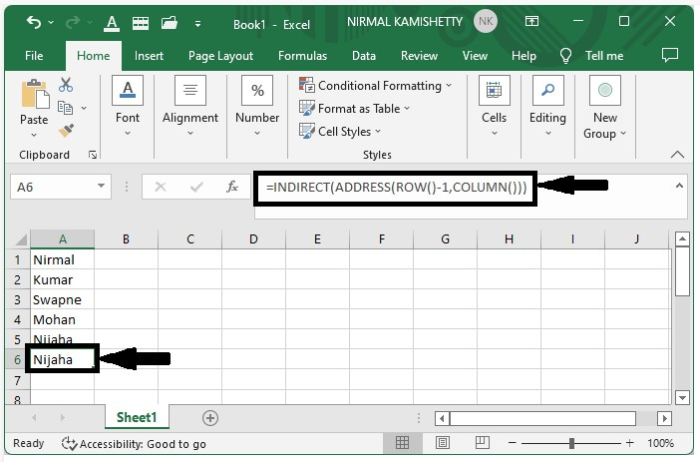The height and width of the screenshot is (462, 700).
Task: Switch to the View tab
Action: click(x=475, y=56)
